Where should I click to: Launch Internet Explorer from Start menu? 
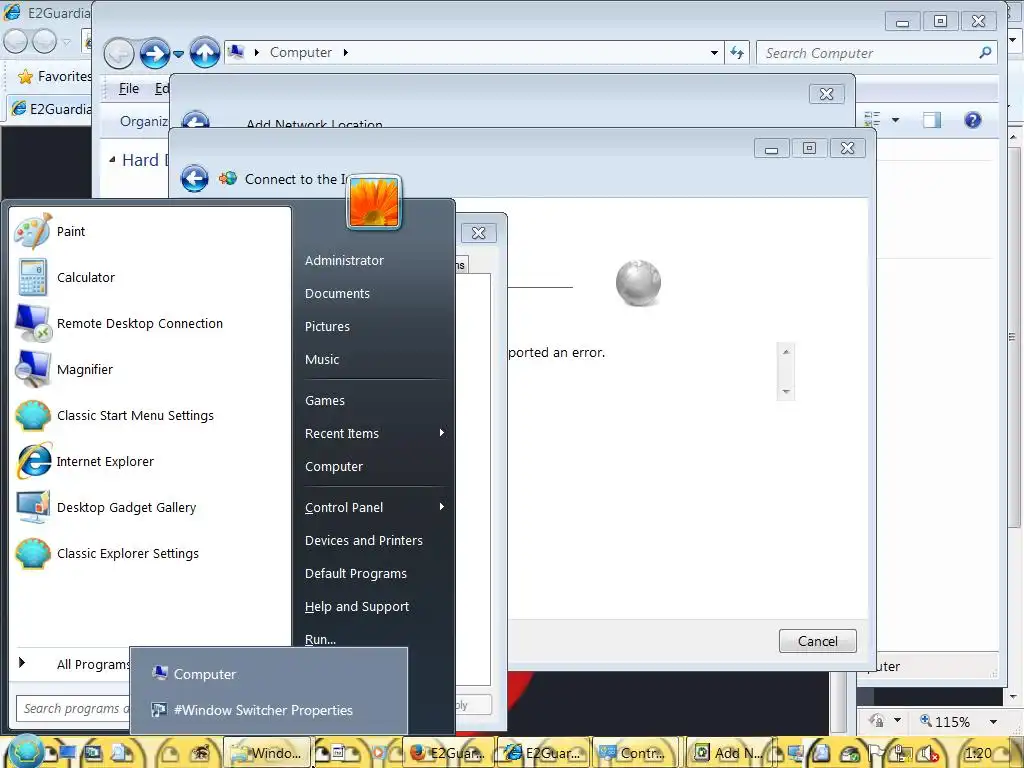(150, 462)
